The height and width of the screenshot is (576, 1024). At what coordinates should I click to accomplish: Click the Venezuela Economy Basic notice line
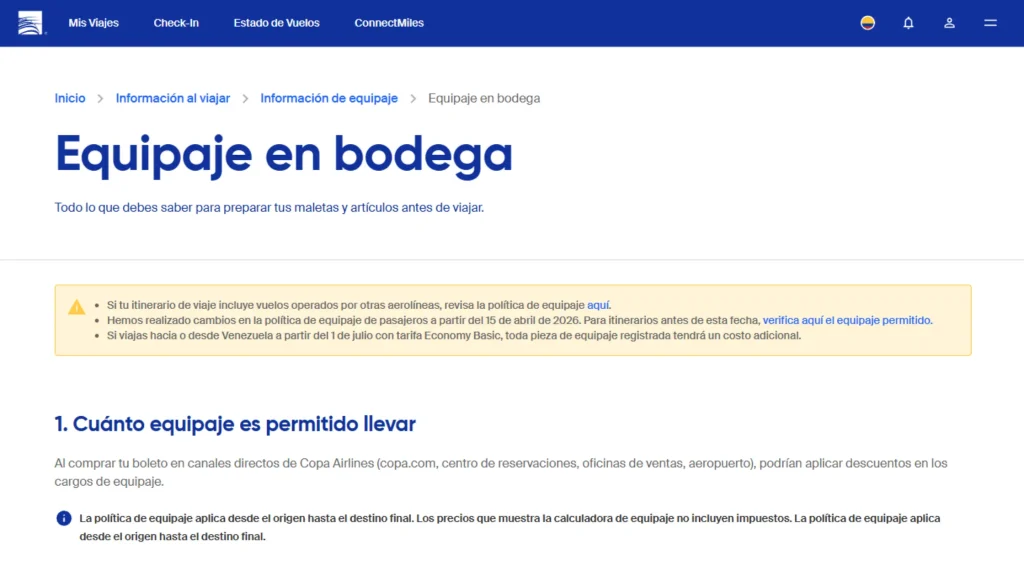point(454,336)
